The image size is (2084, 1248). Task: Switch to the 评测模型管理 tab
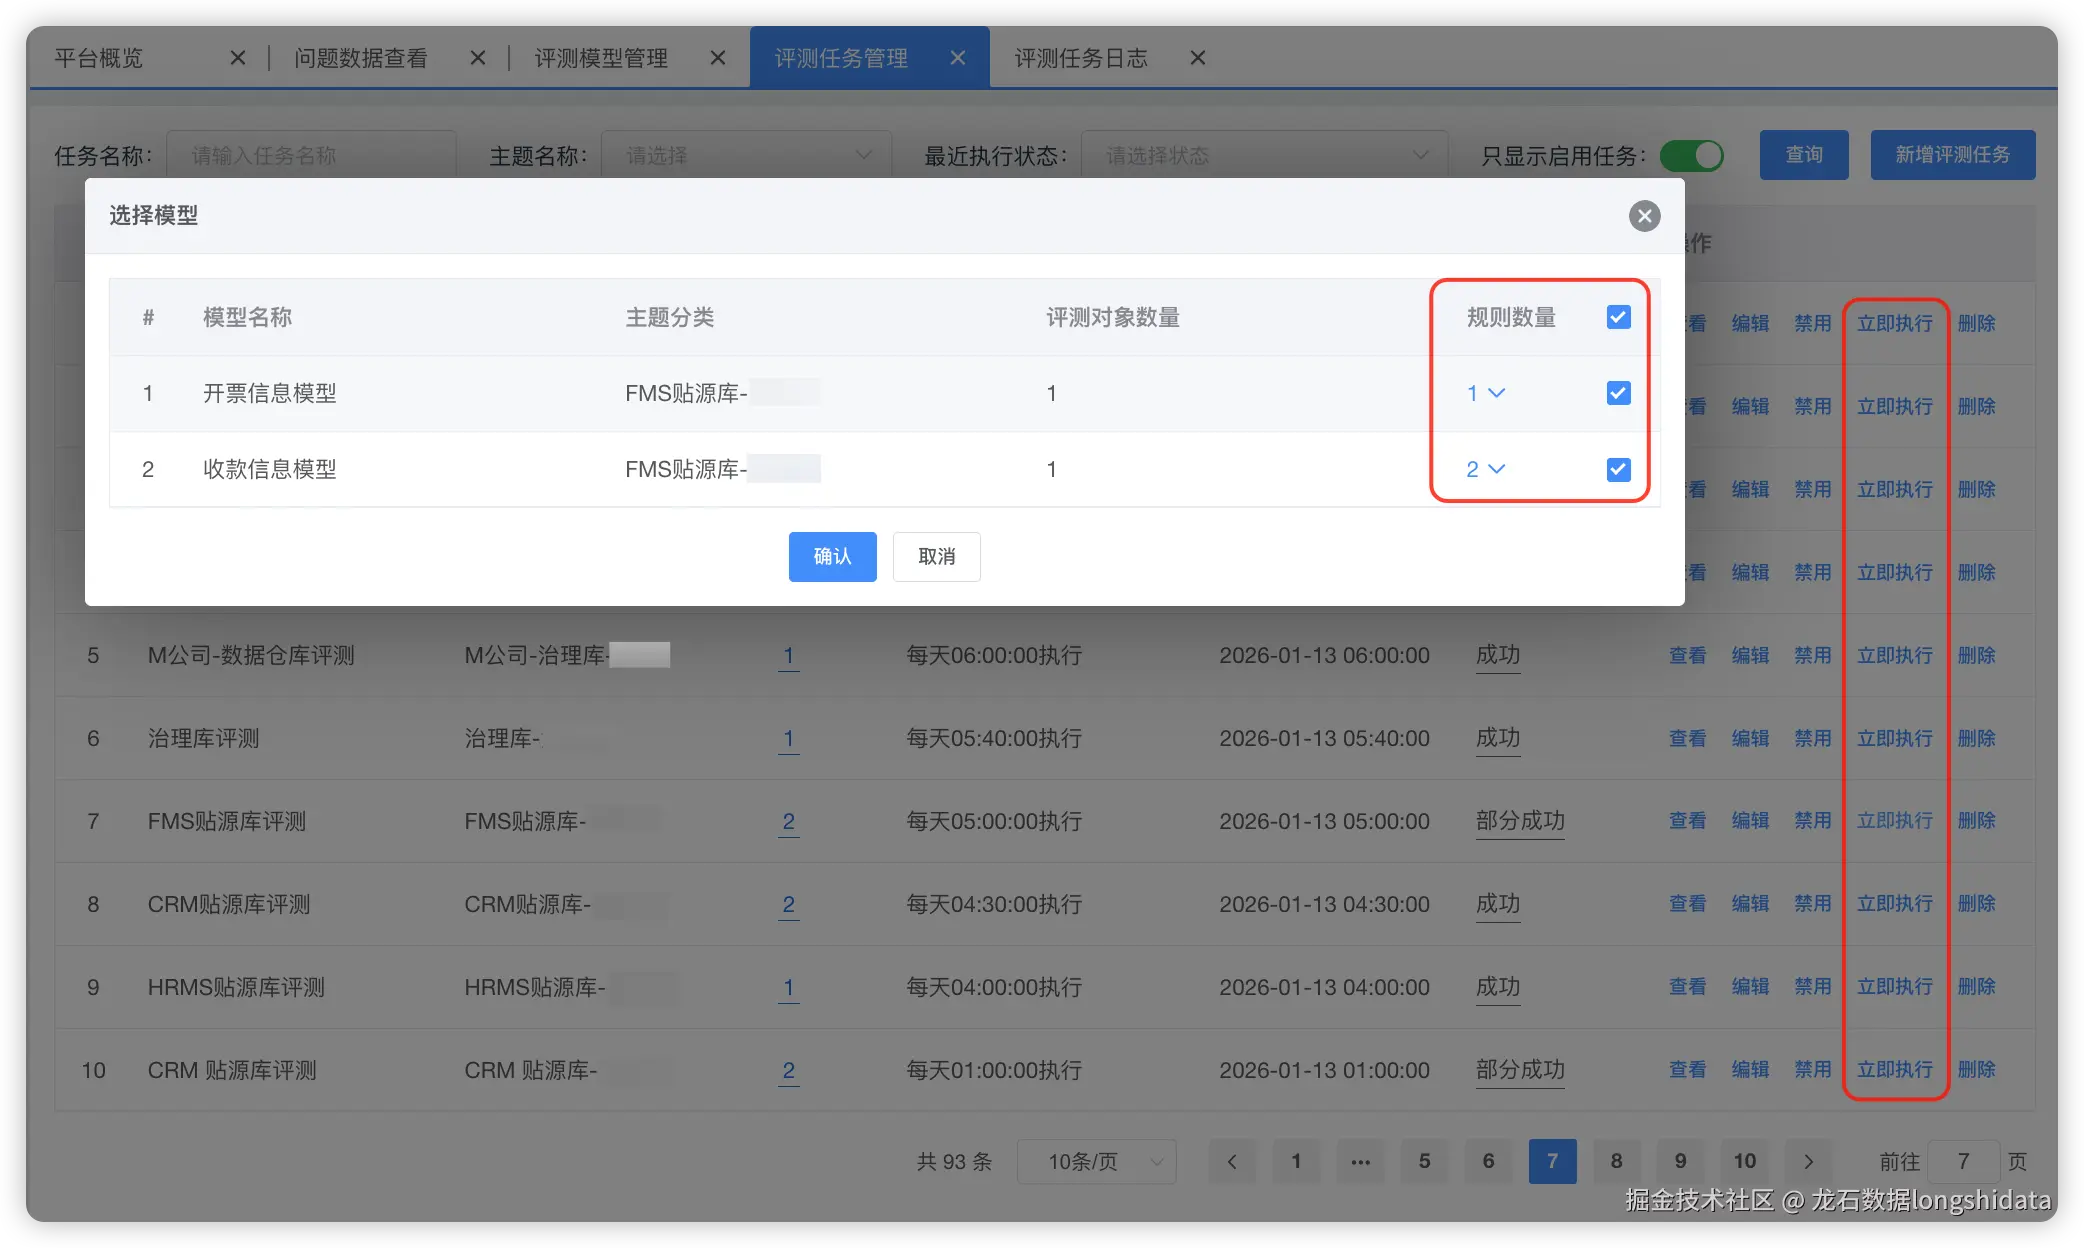click(601, 58)
